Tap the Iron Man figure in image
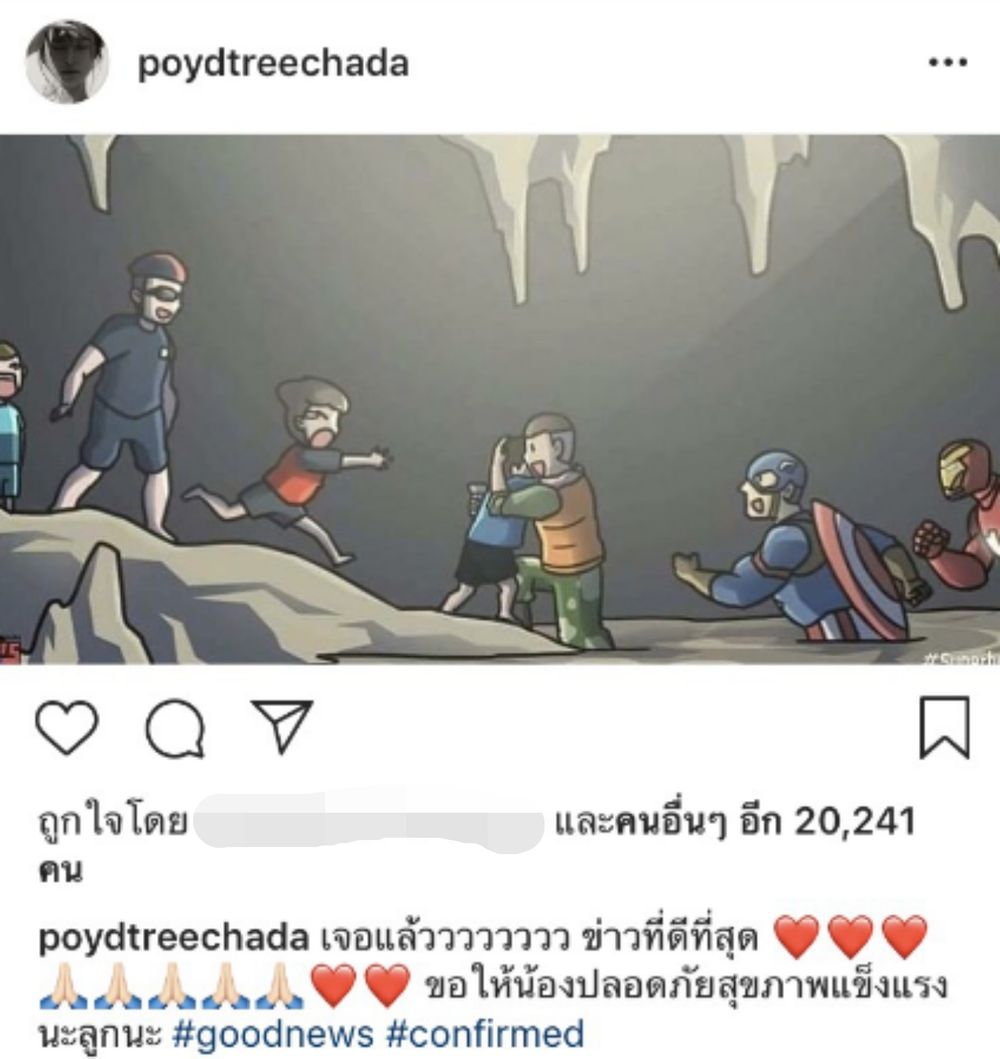 958,513
